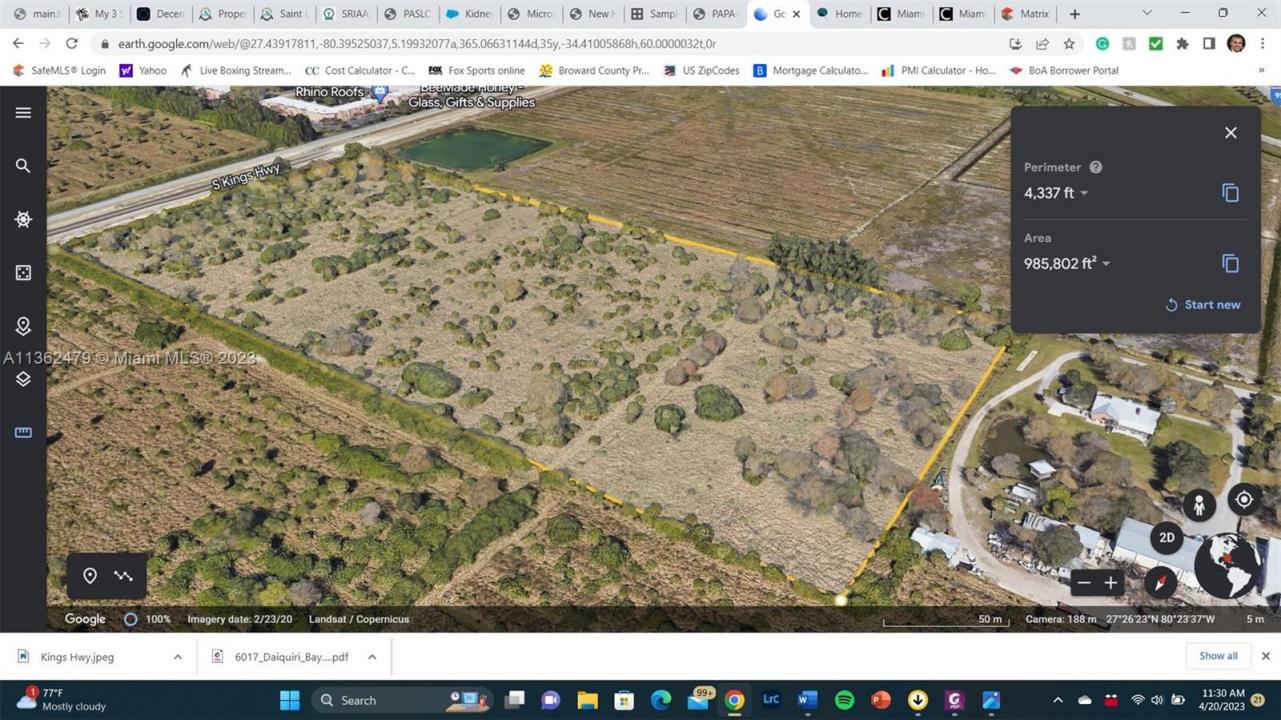1281x720 pixels.
Task: Open the Map Style panel from the sidebar
Action: click(x=23, y=378)
